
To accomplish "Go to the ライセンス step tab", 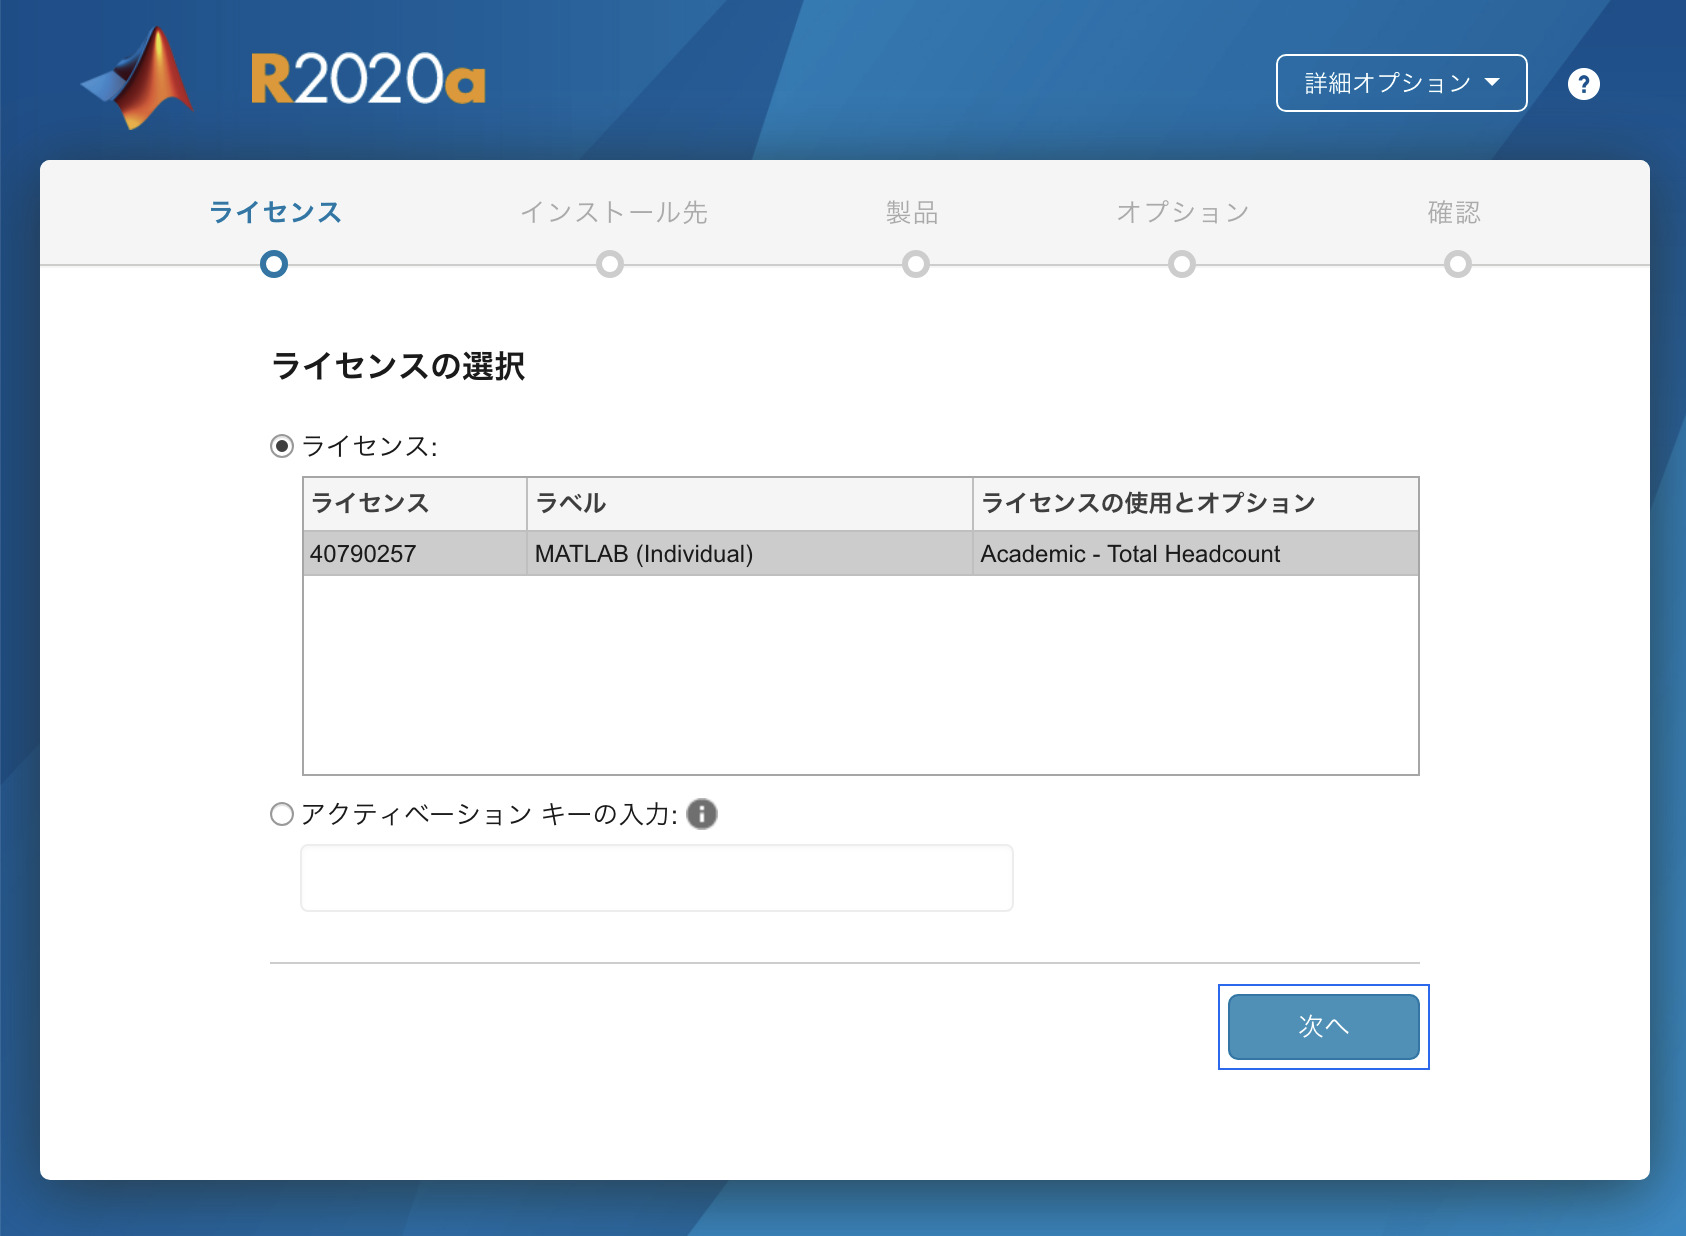I will coord(275,212).
